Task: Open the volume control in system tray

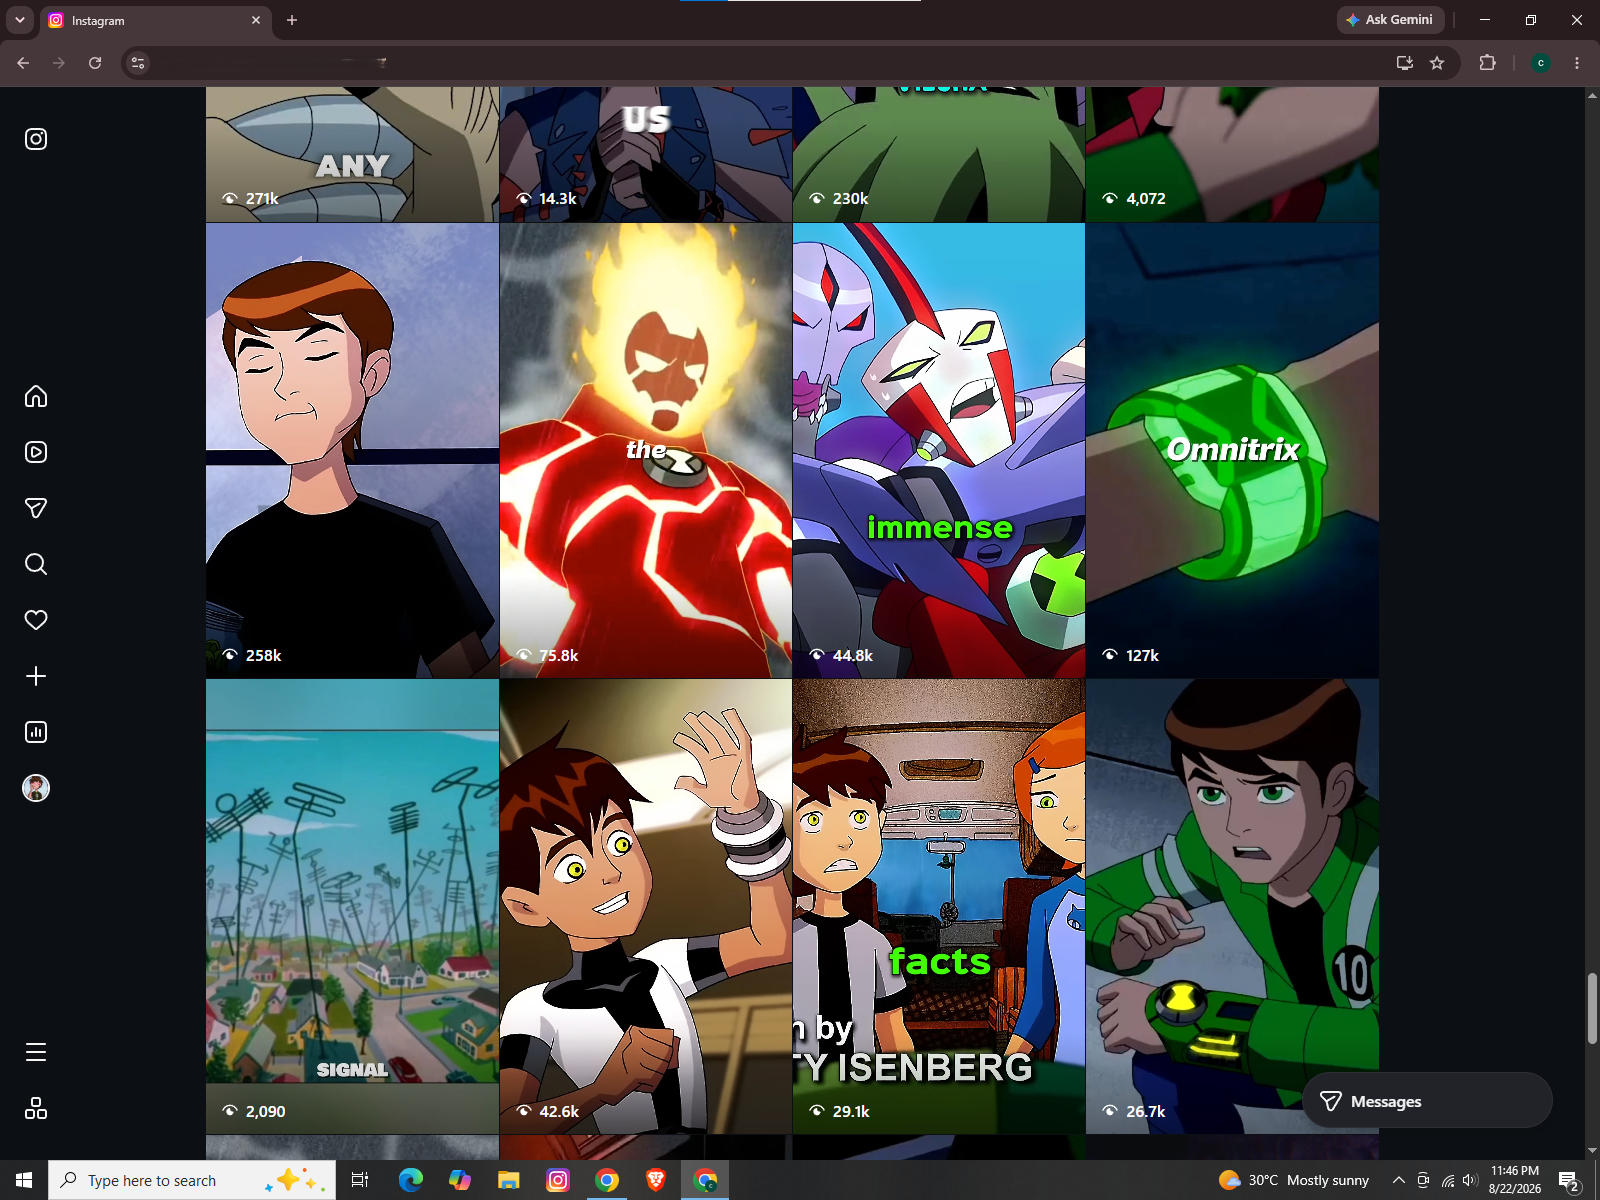Action: (x=1470, y=1180)
